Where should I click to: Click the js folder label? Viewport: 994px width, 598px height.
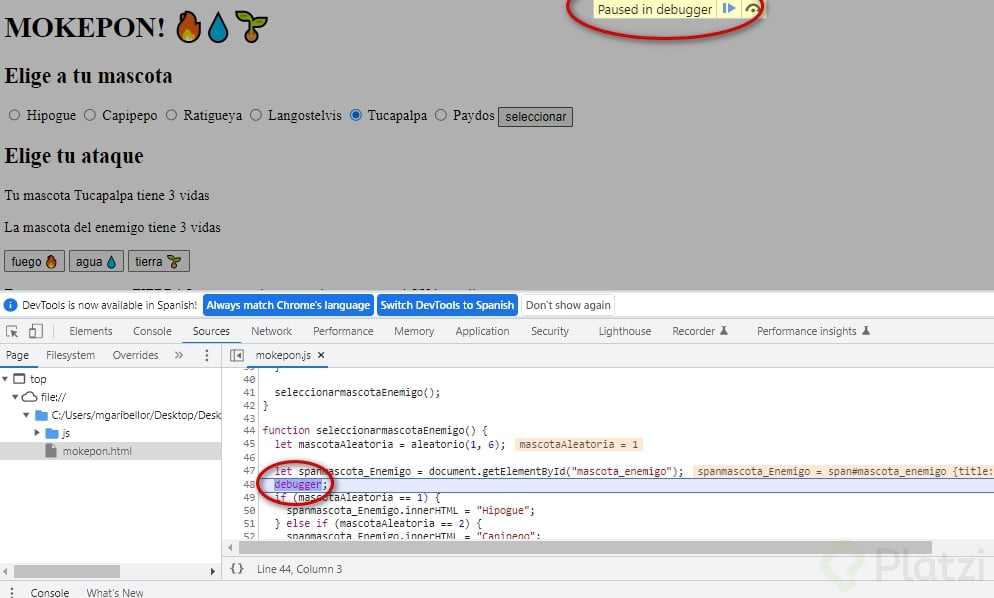click(66, 433)
